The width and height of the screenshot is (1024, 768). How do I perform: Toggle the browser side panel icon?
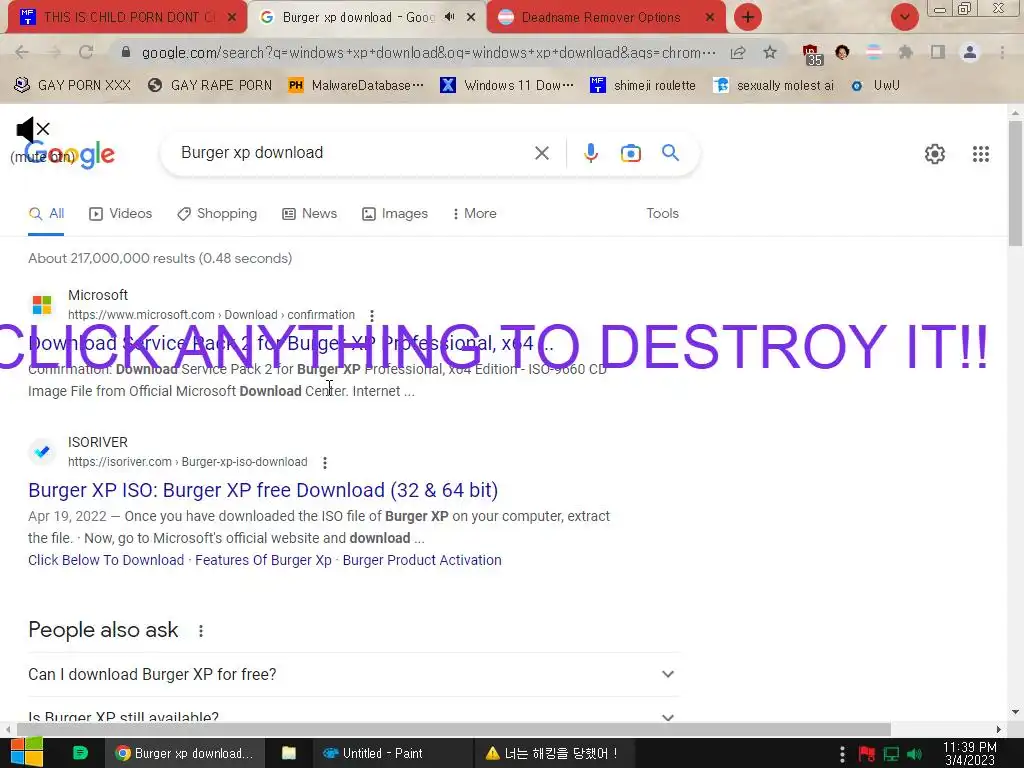(x=938, y=52)
